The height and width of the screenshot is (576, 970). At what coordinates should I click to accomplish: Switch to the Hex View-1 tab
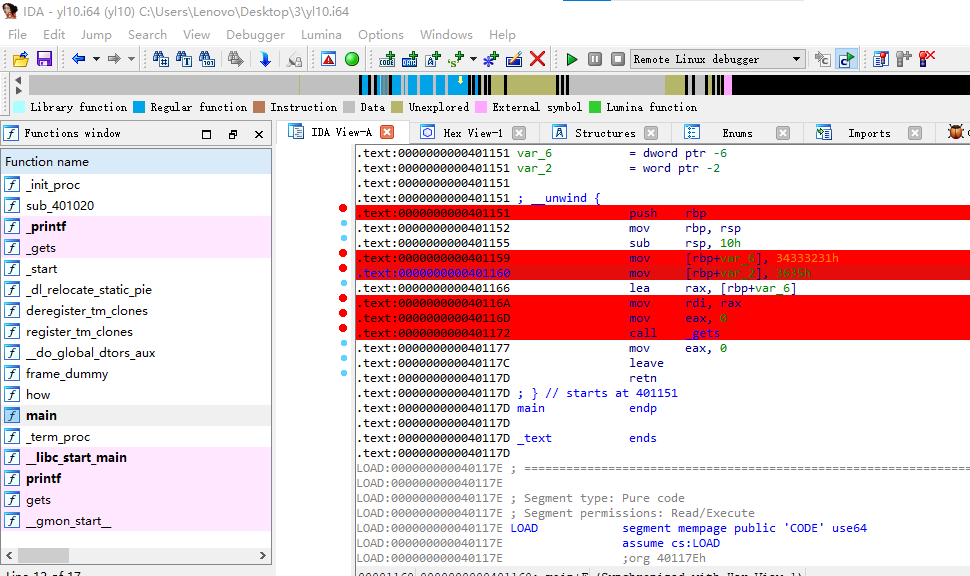pyautogui.click(x=473, y=133)
